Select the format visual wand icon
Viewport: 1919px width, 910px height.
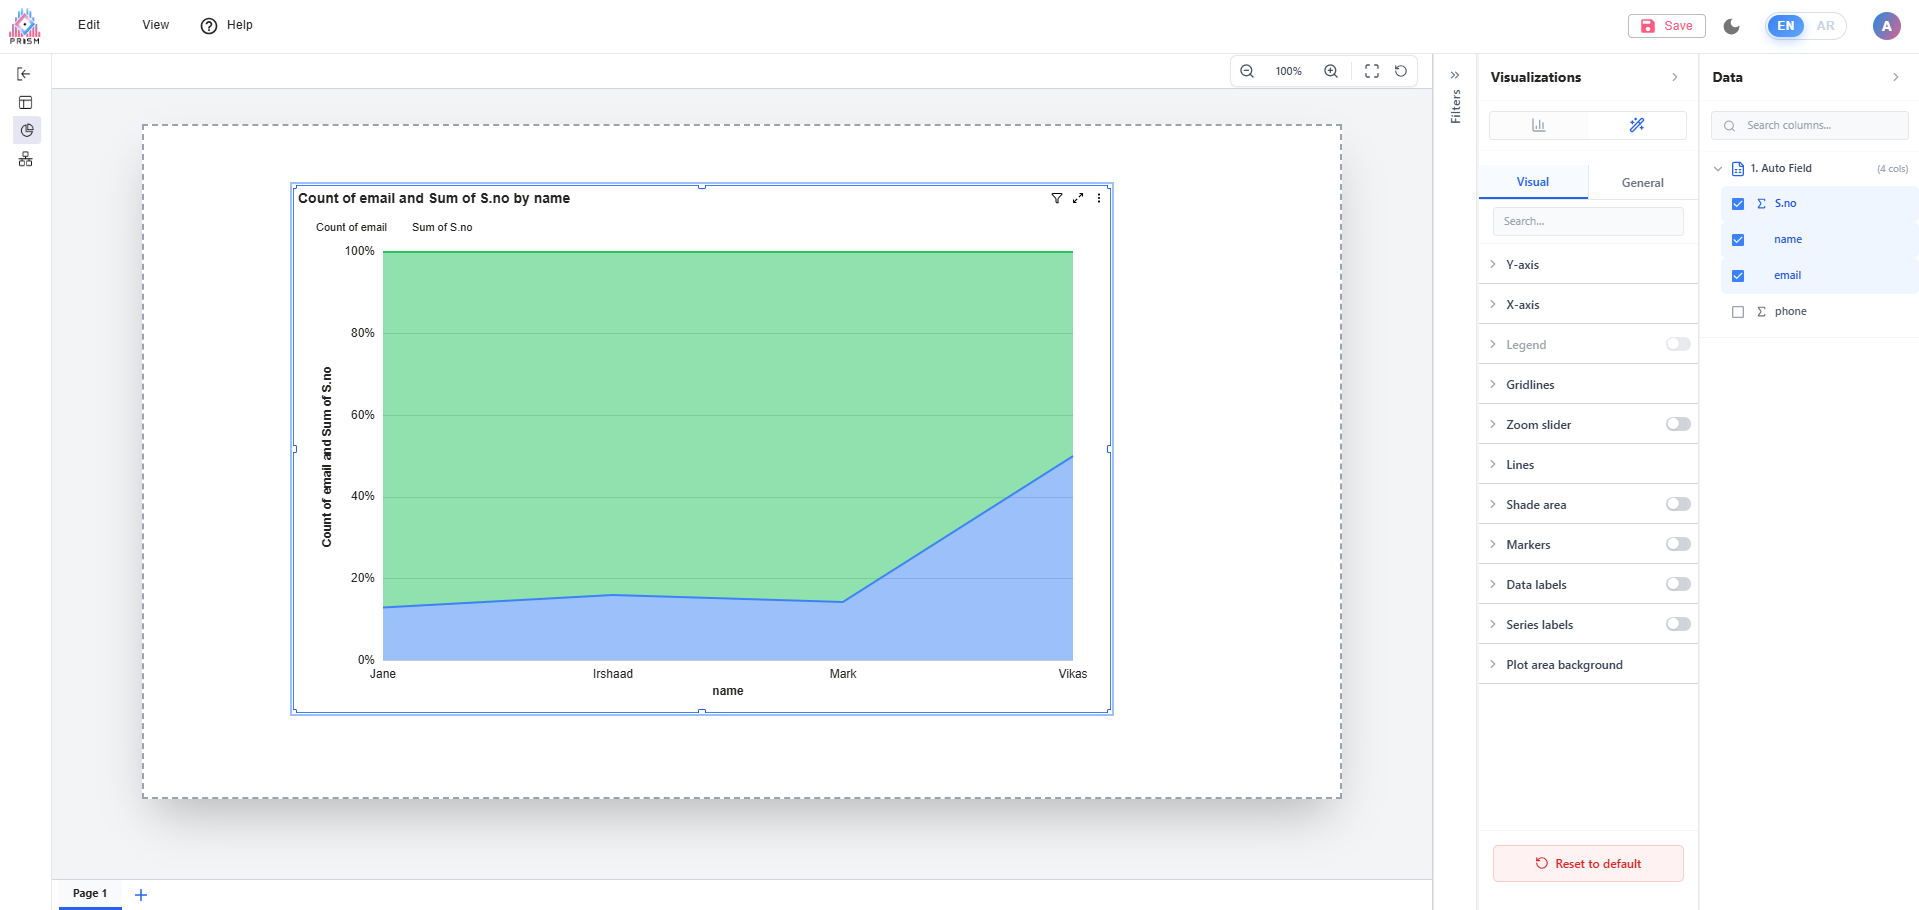[1636, 125]
